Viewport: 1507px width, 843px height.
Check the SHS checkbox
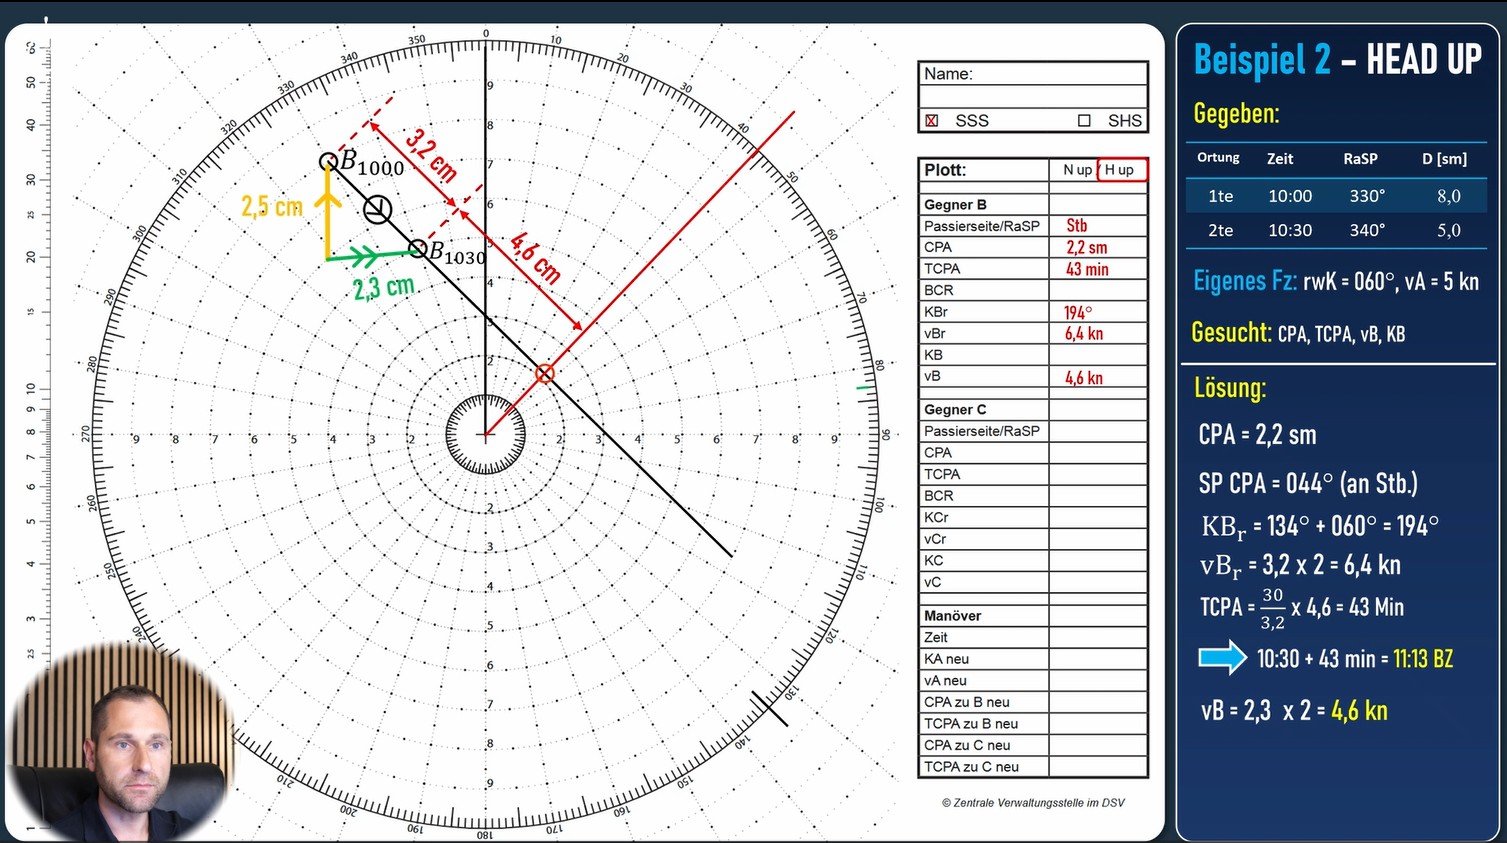pyautogui.click(x=1084, y=120)
